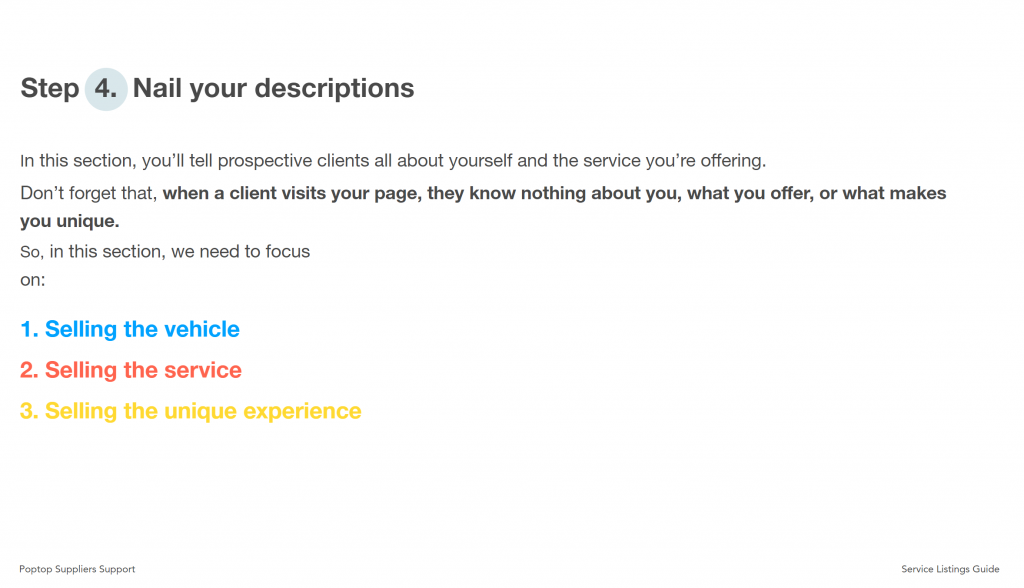Click the sentence starting "In this section, you'll tell"

(x=392, y=161)
